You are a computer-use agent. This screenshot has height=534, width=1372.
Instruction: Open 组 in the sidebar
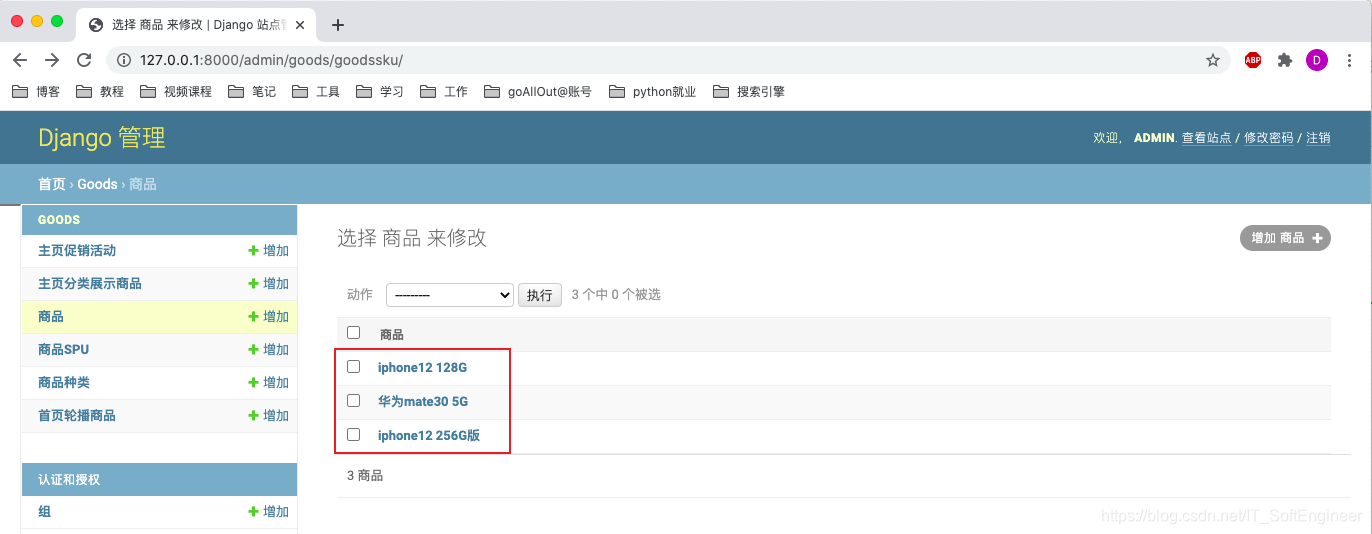click(x=44, y=512)
